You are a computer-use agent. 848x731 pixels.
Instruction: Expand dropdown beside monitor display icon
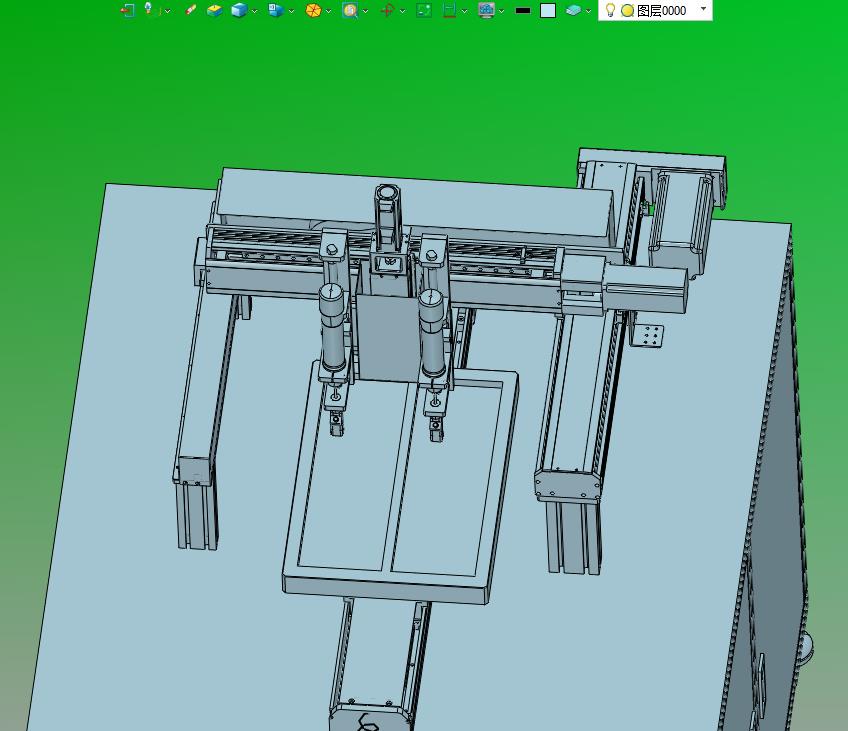coord(501,11)
